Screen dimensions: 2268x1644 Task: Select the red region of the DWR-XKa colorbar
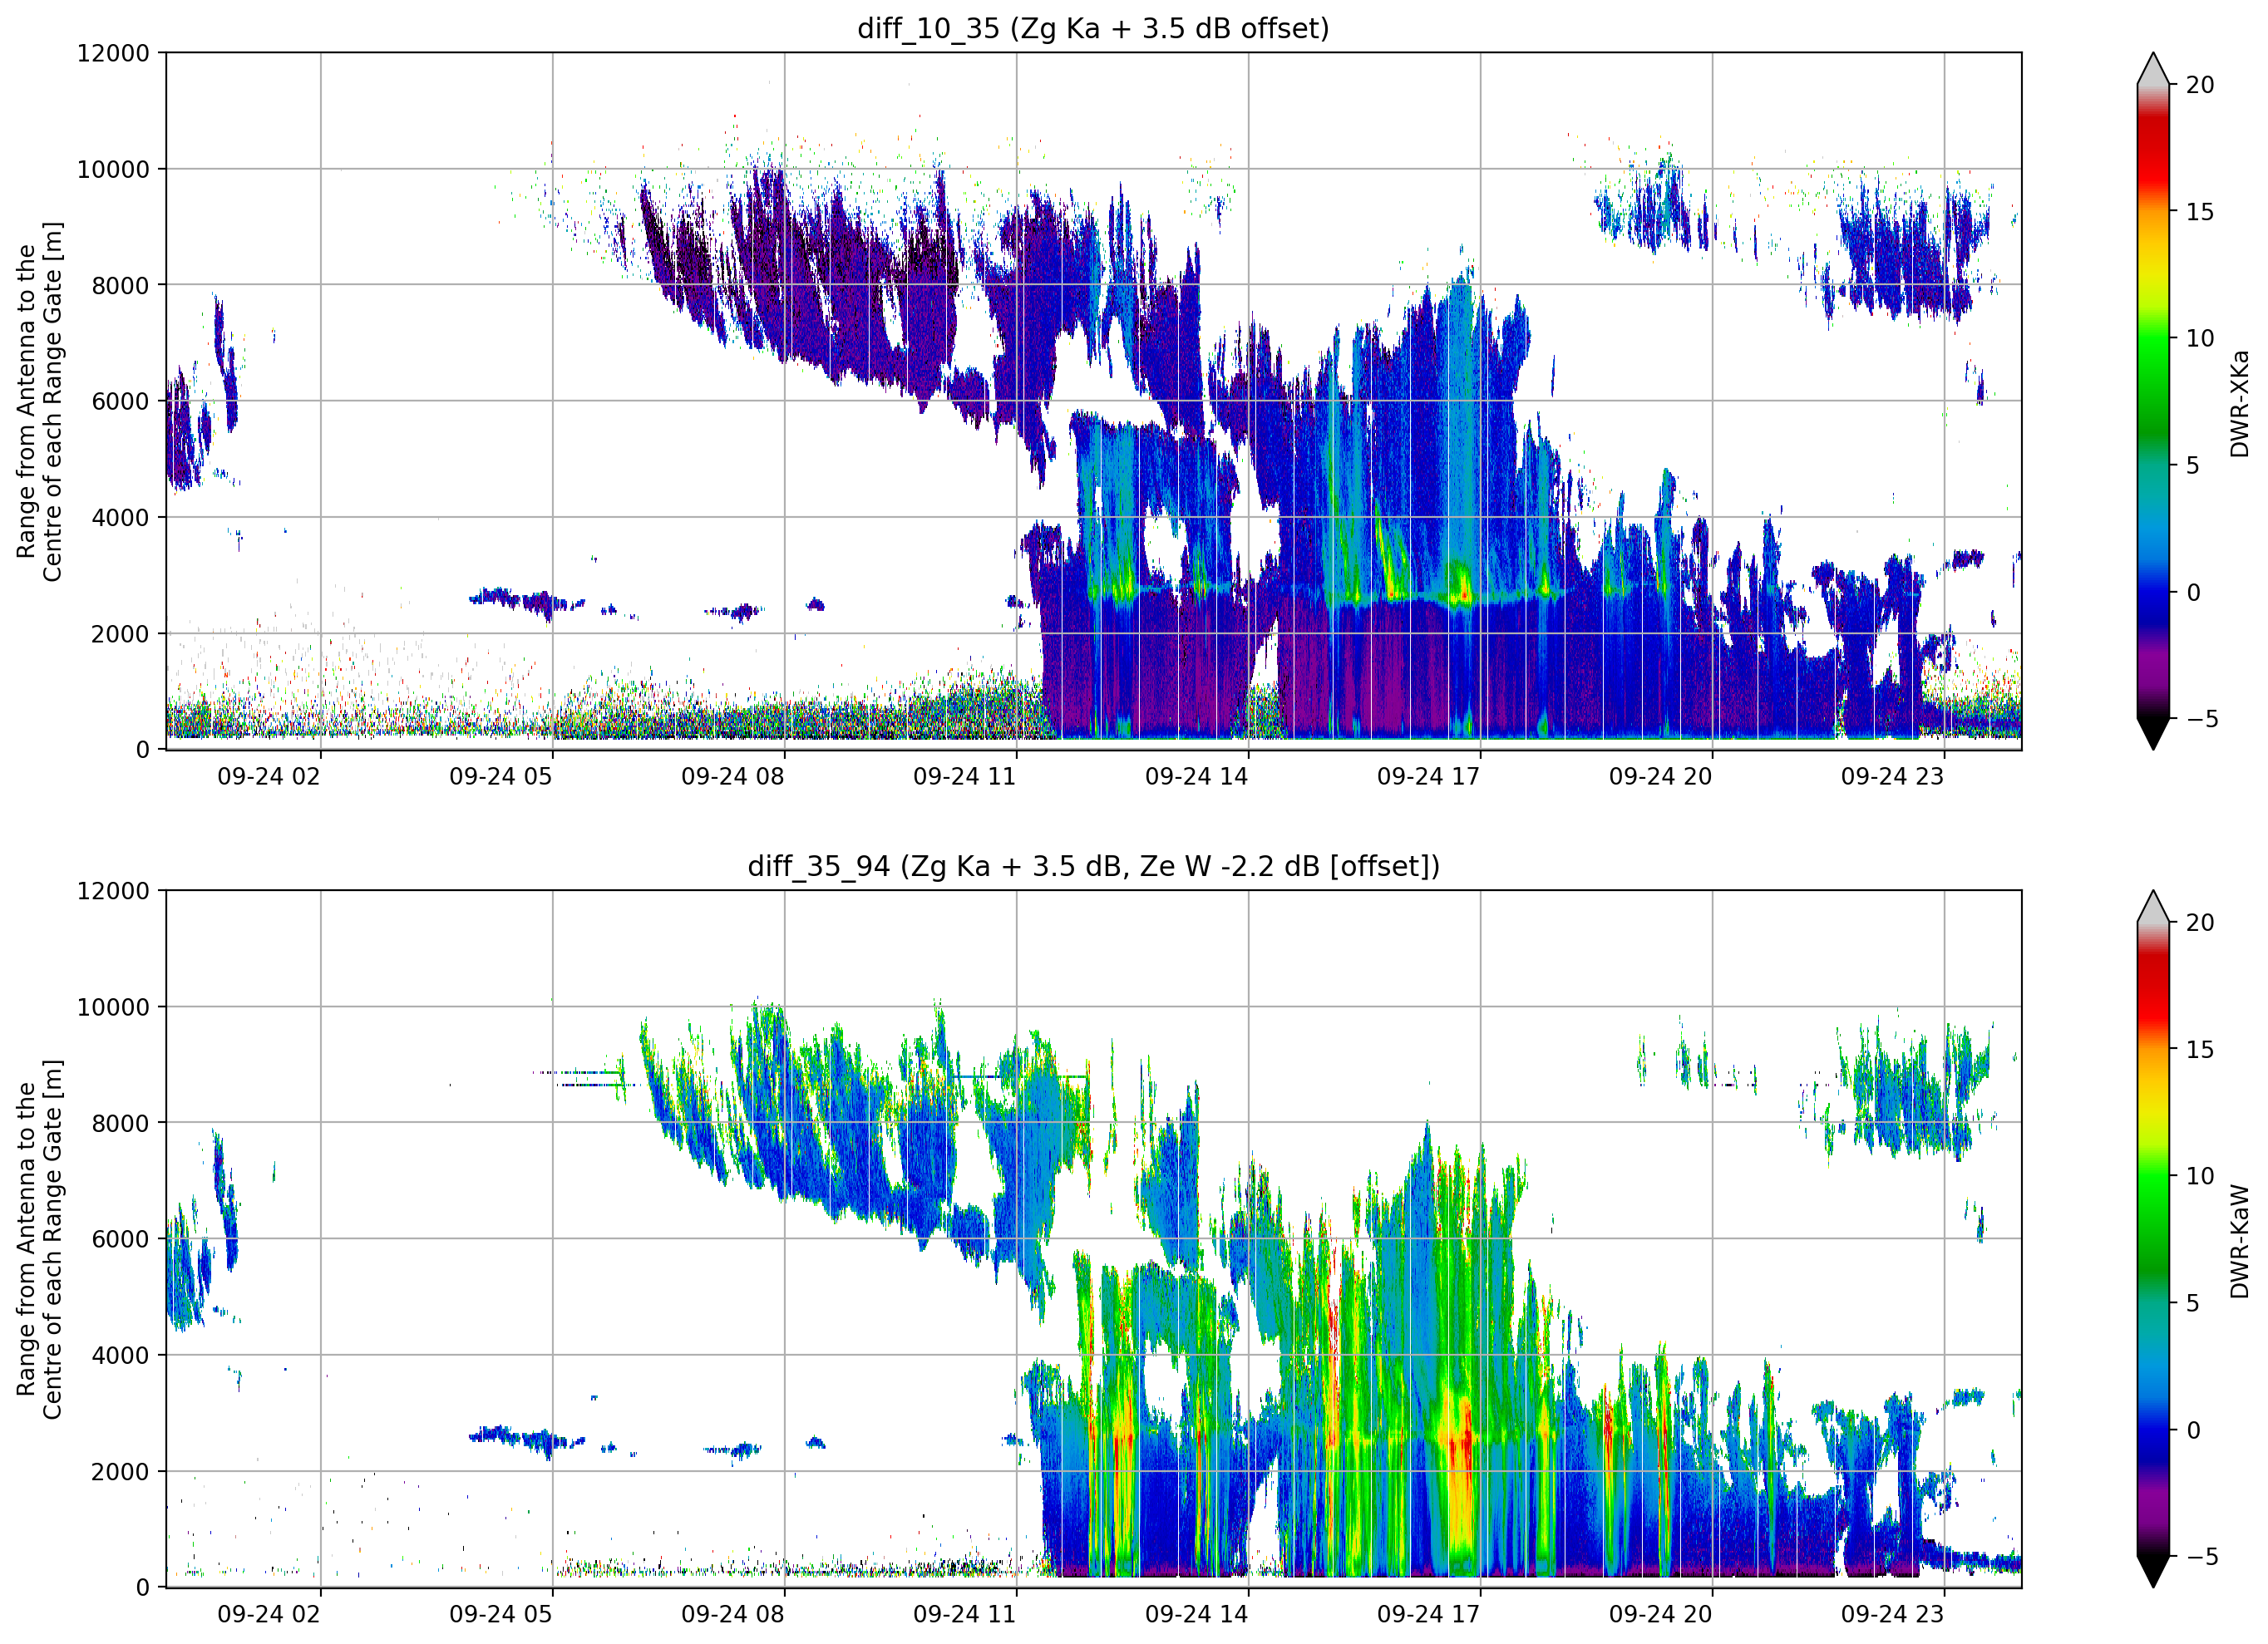2152,150
